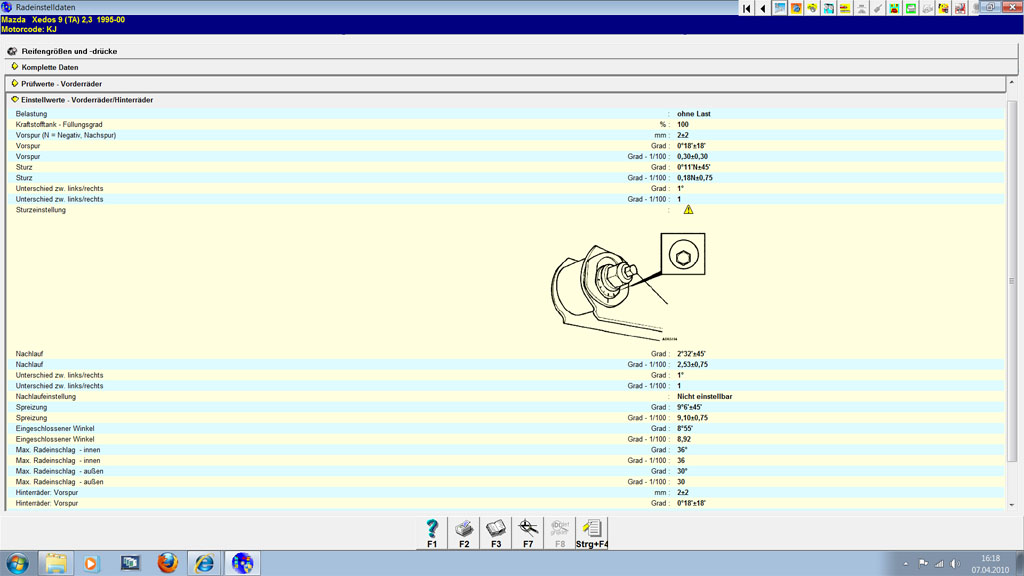
Task: Jump to first record arrow in toolbar
Action: [747, 8]
